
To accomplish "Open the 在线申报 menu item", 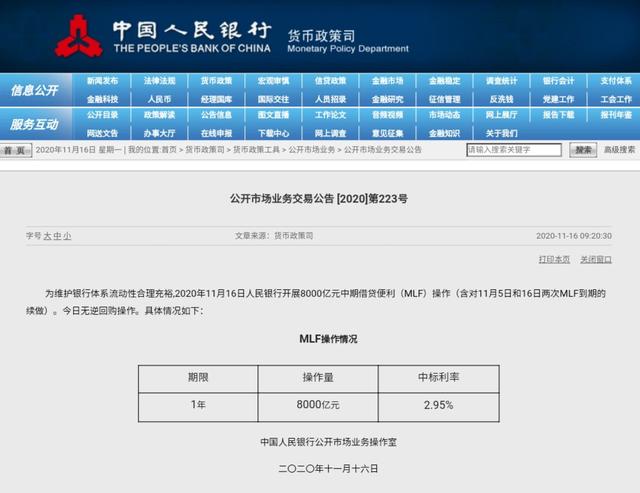I will point(216,133).
